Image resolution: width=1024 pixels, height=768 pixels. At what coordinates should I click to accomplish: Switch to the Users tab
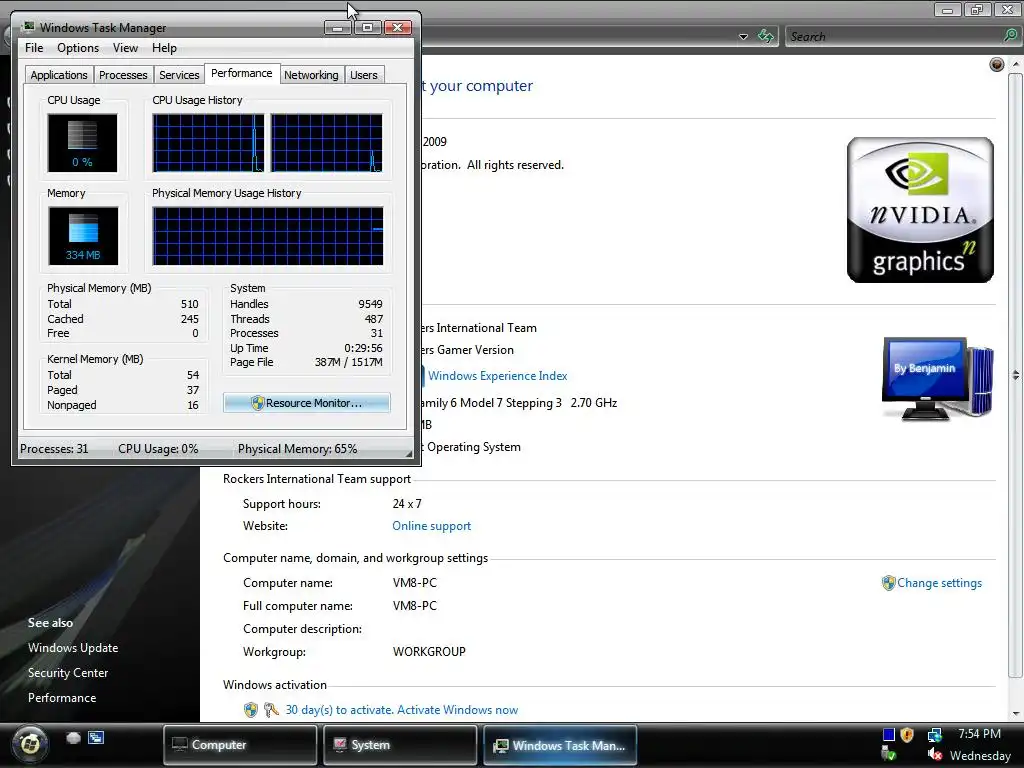364,74
